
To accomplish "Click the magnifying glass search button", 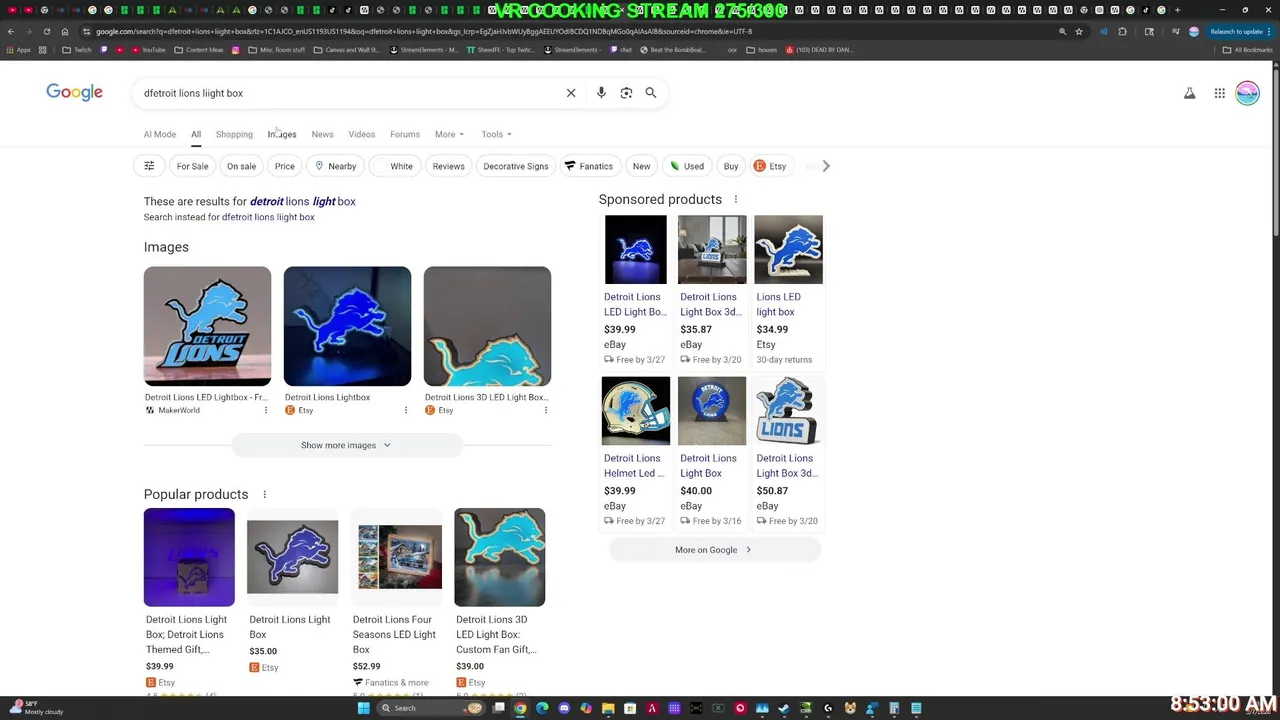I will (651, 93).
